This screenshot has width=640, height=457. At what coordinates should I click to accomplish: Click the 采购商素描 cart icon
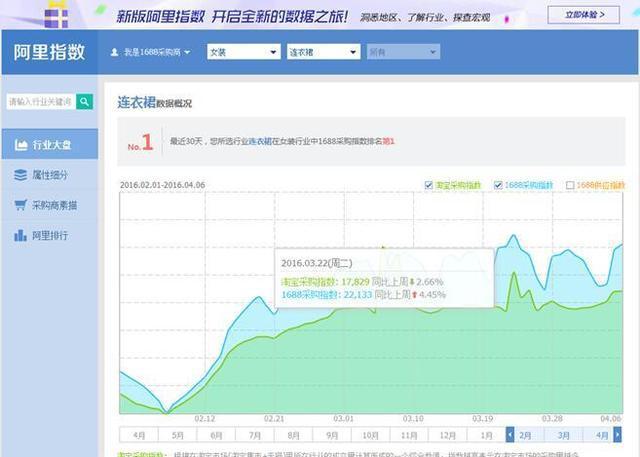(20, 205)
